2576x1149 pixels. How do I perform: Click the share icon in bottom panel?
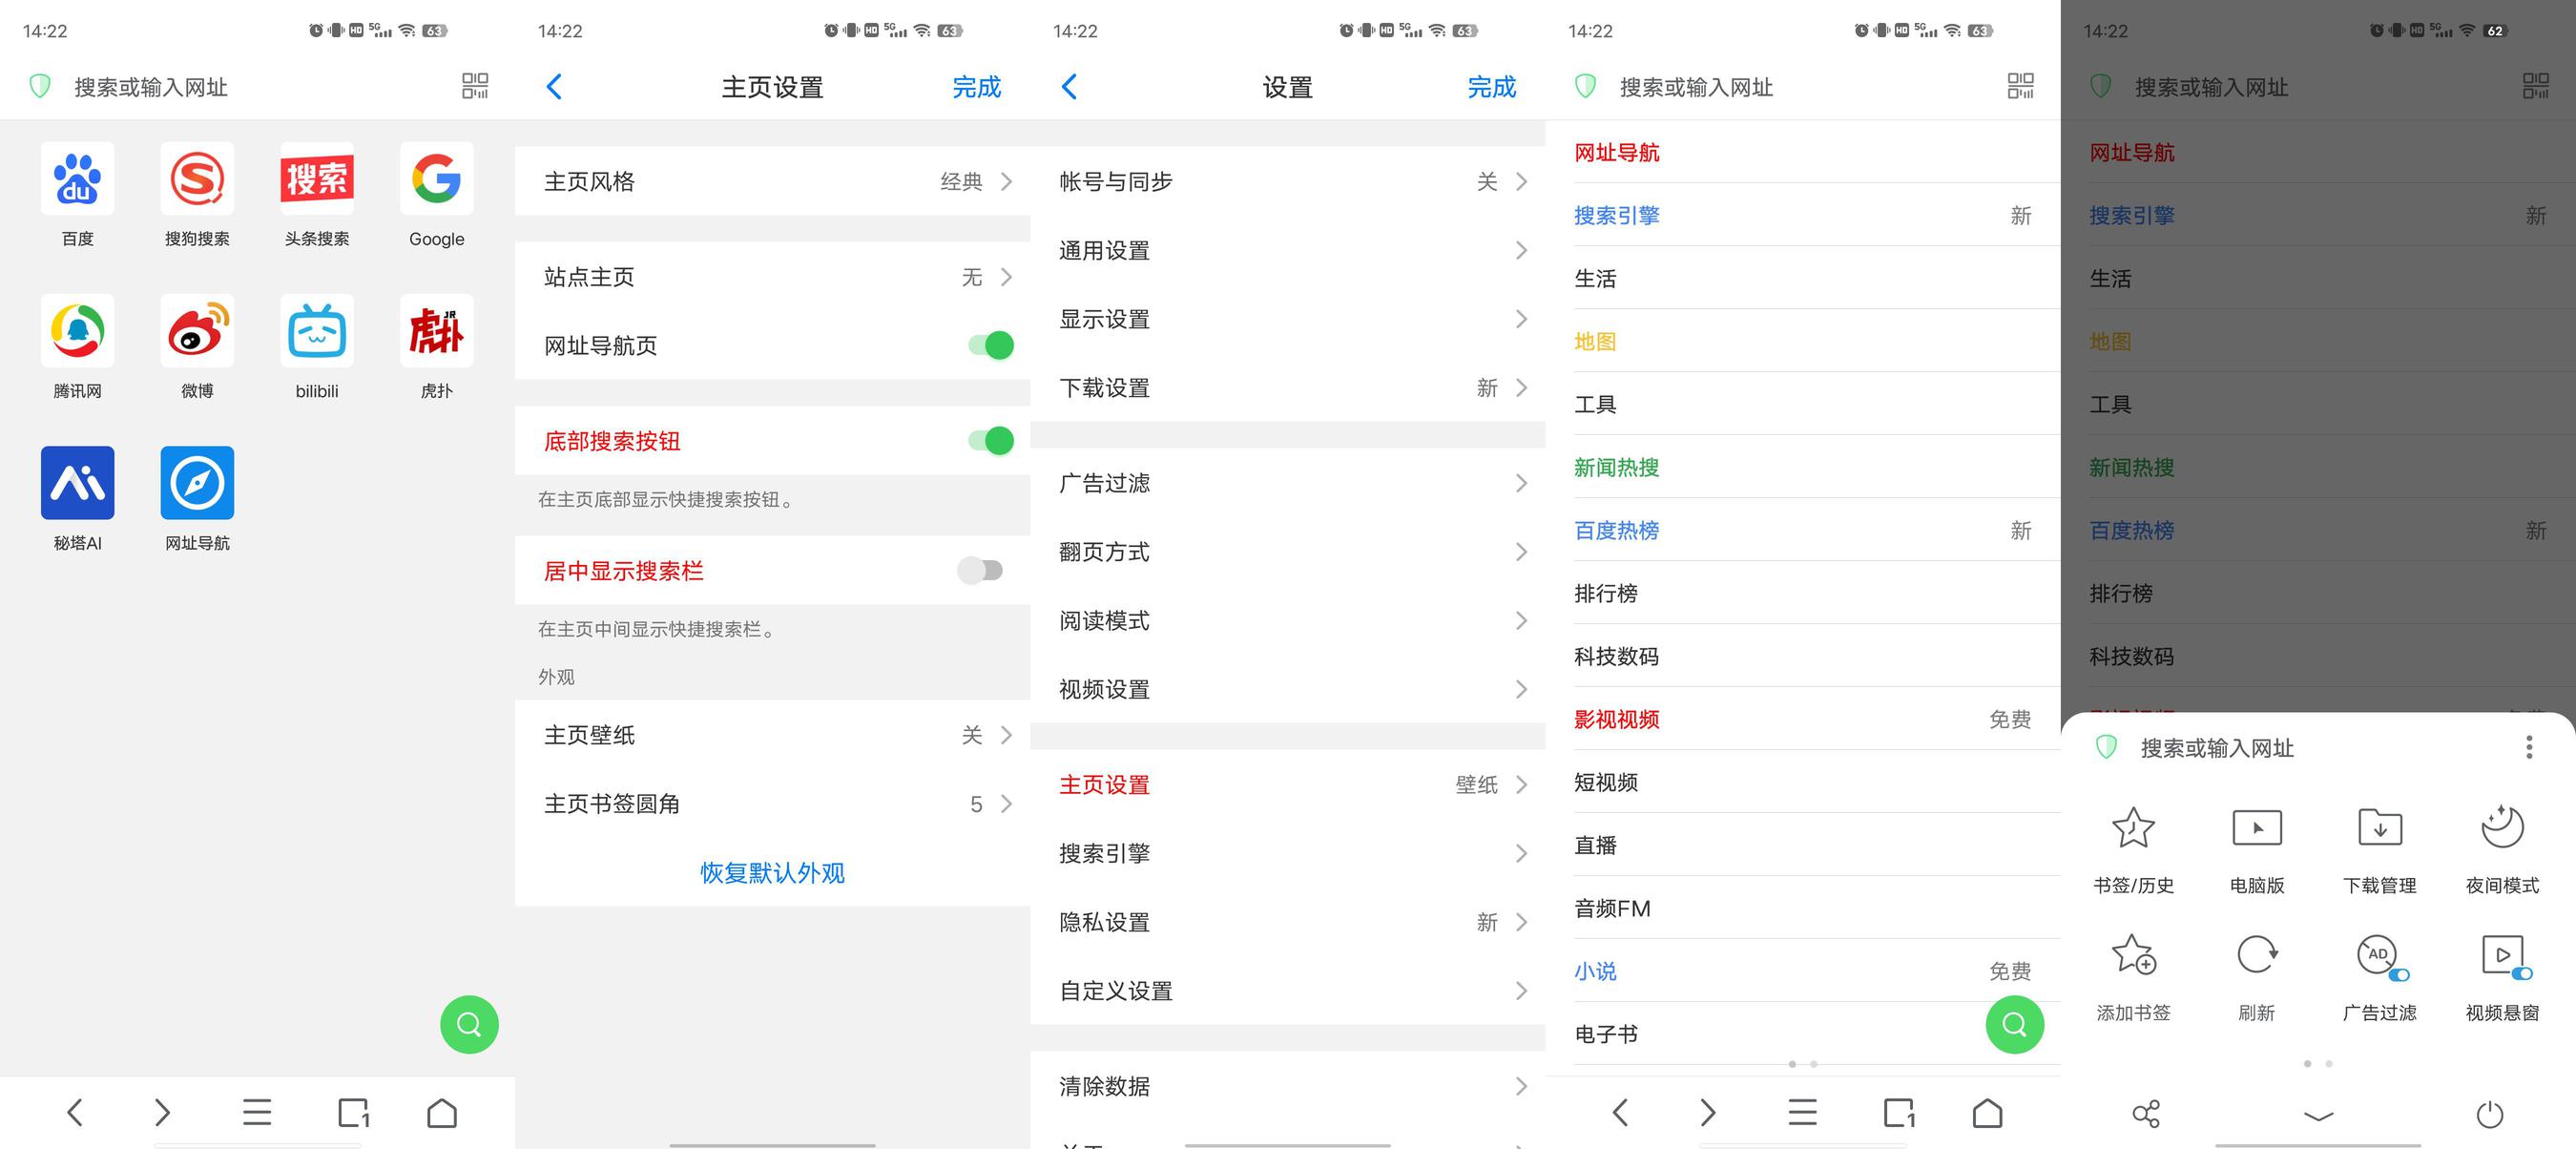point(2146,1113)
